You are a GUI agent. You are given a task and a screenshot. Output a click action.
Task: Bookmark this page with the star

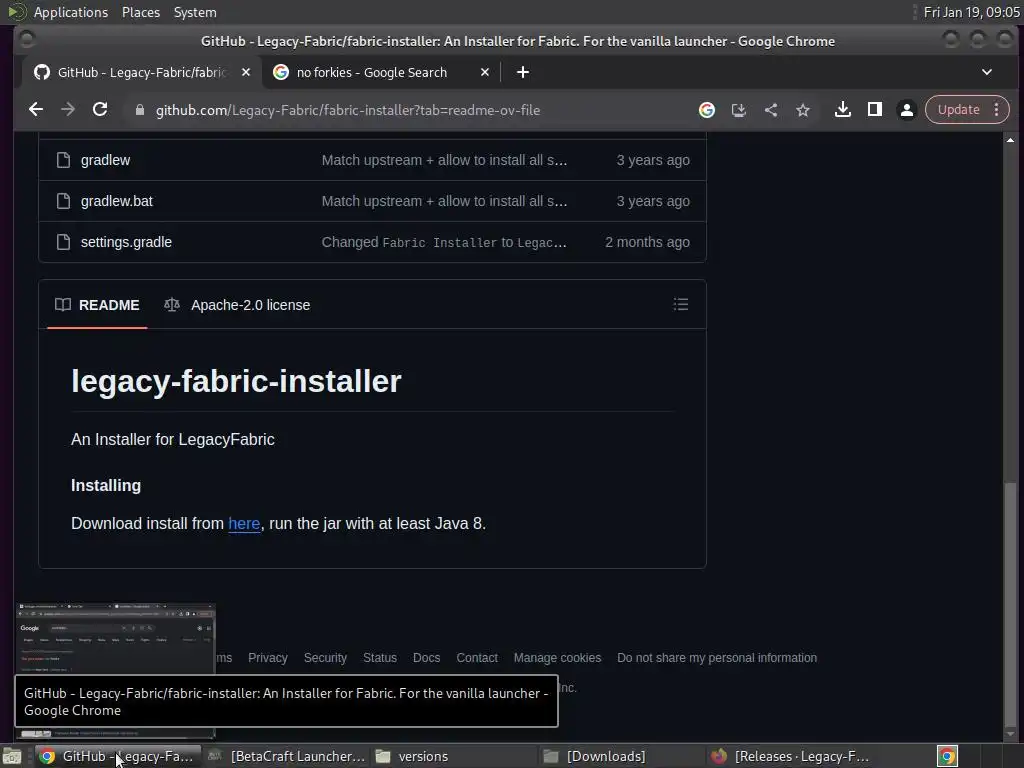[803, 110]
